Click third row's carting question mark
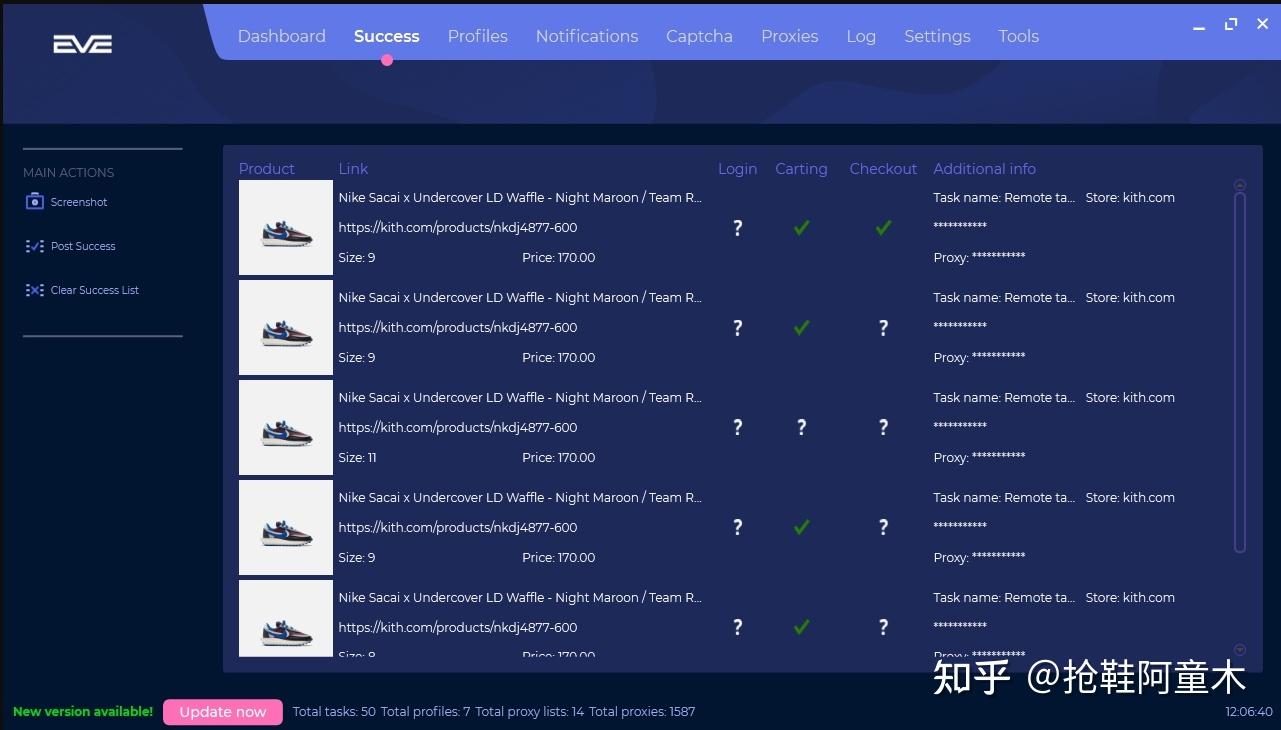The width and height of the screenshot is (1281, 730). point(801,428)
